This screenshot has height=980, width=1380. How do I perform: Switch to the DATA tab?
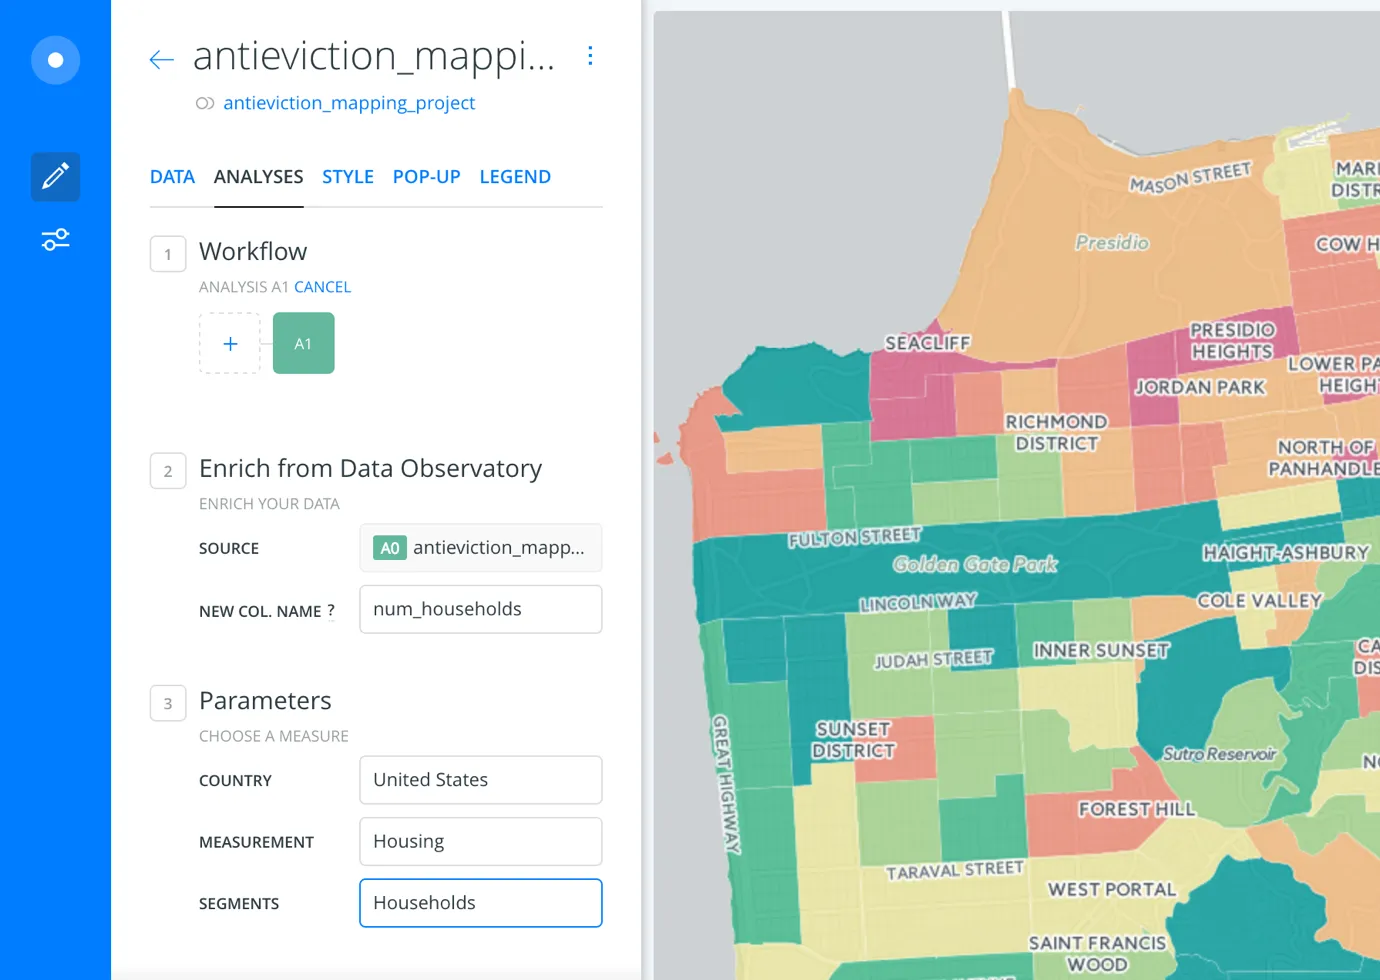point(172,176)
